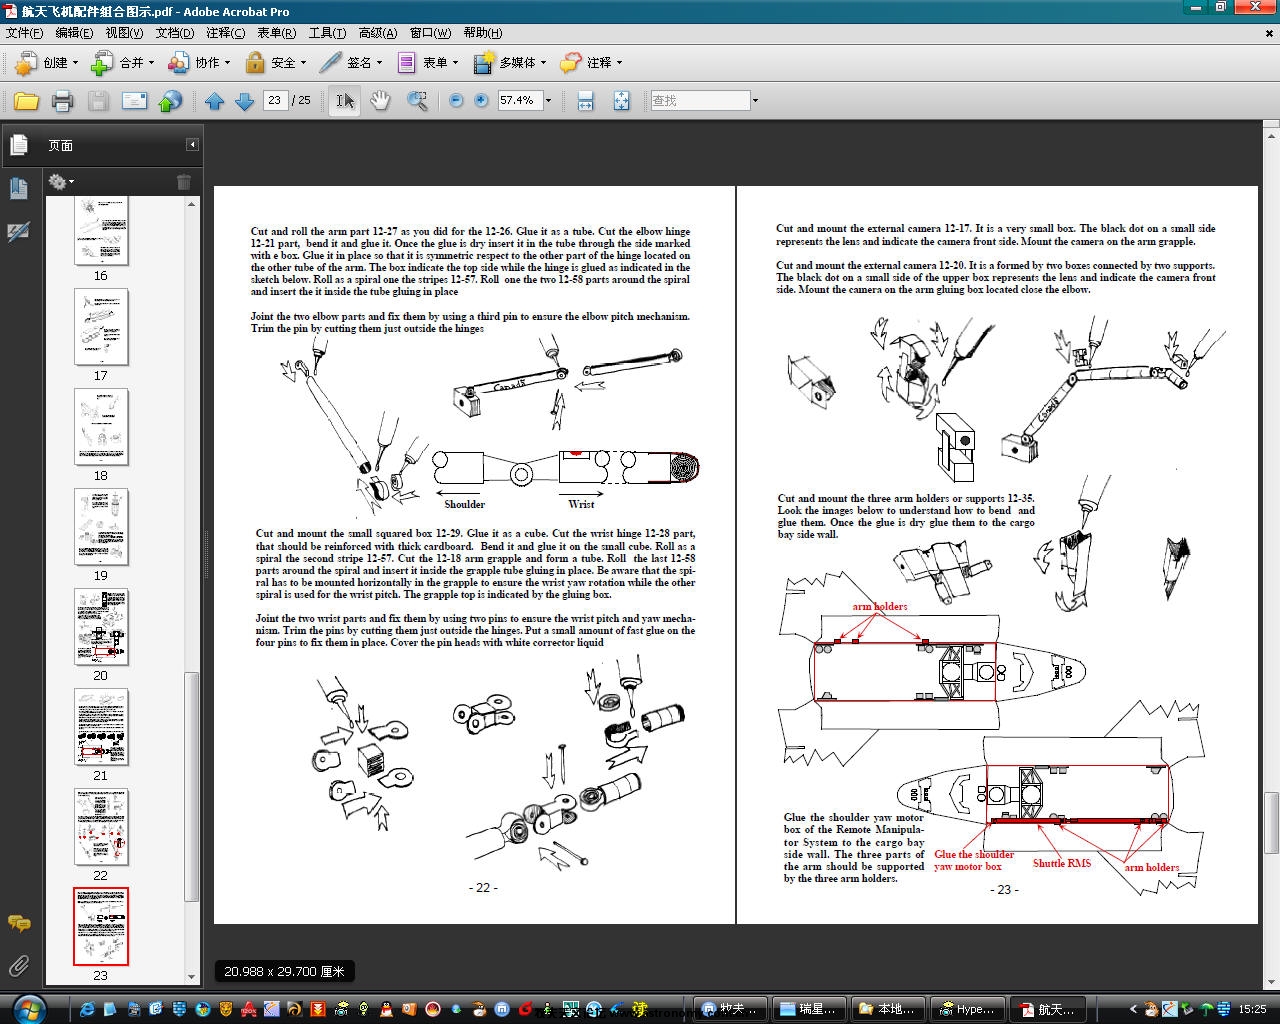Collapse the Pages panel with arrow button
This screenshot has width=1280, height=1024.
point(192,145)
